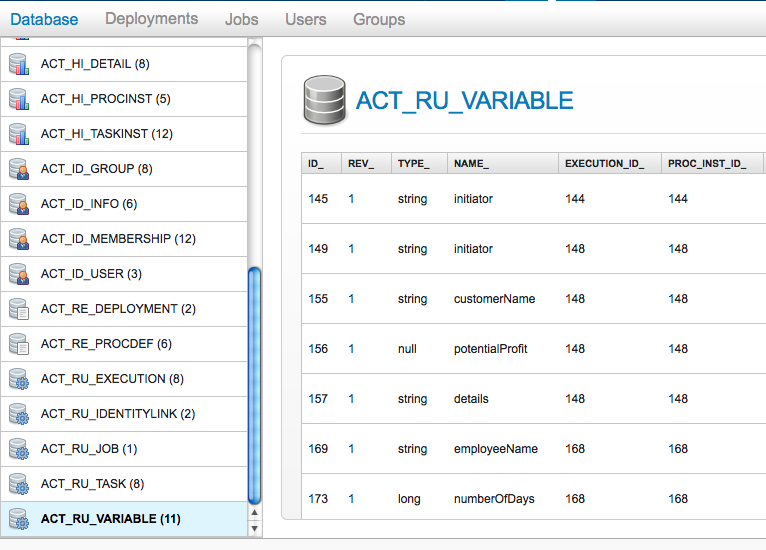Go to the Users tab
This screenshot has height=550, width=766.
305,19
